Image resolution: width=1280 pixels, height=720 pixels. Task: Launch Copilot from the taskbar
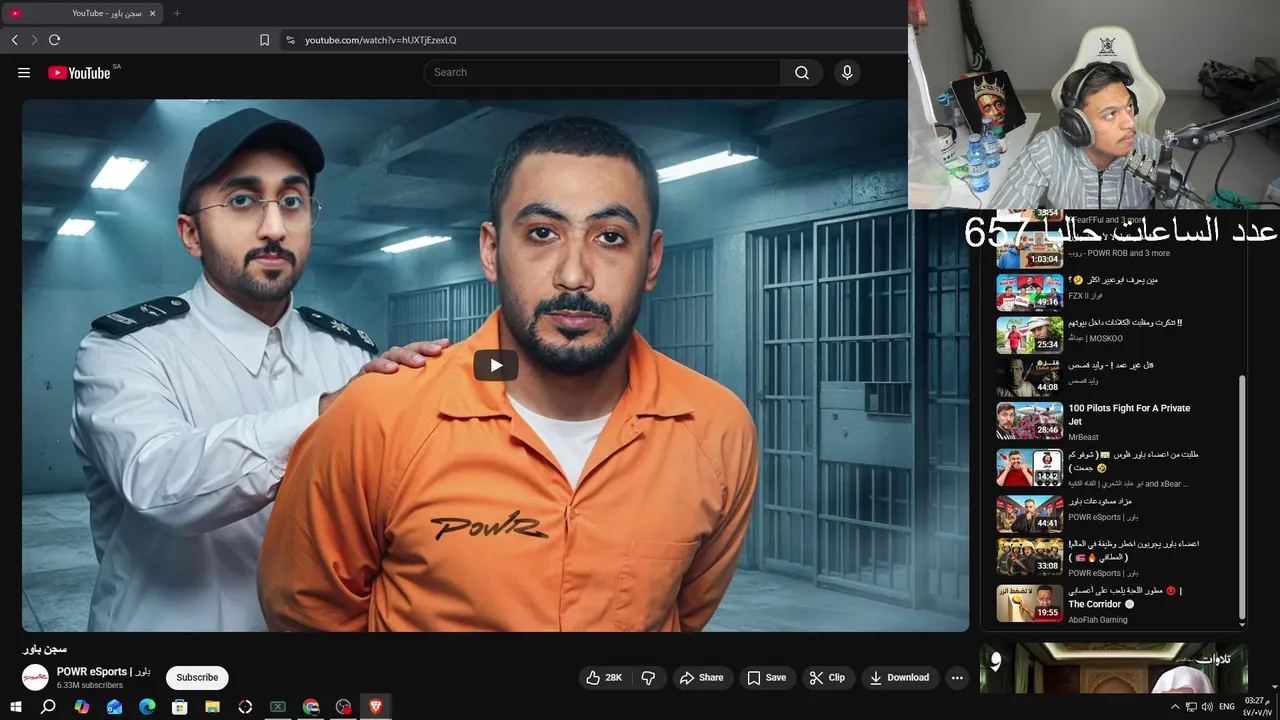tap(81, 707)
